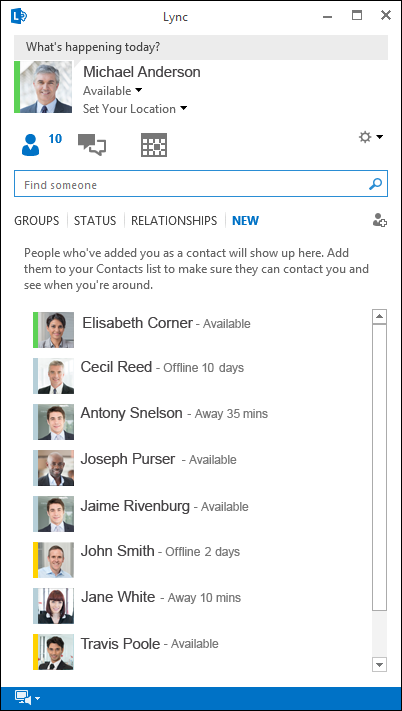402x711 pixels.
Task: Minimize the Lync window
Action: (328, 16)
